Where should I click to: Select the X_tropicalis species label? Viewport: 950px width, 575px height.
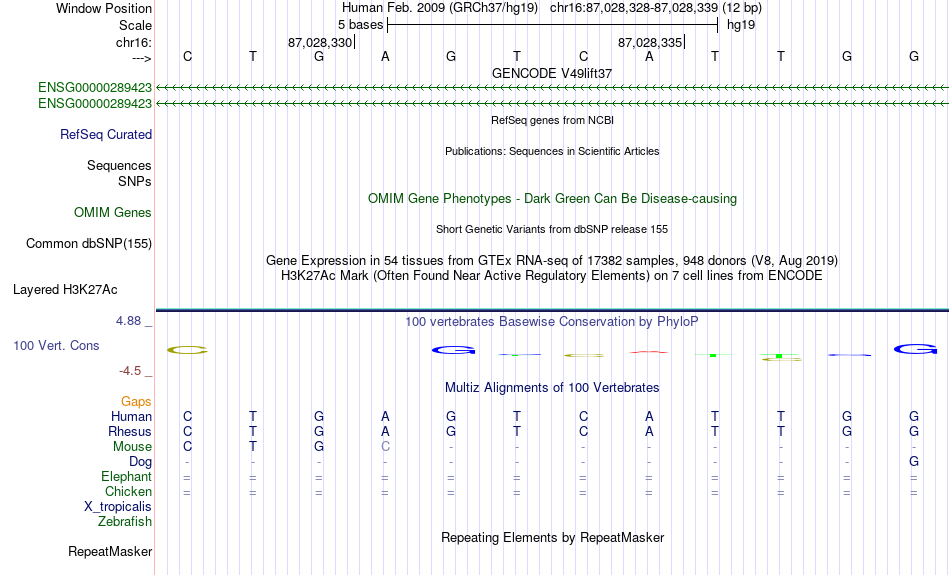pyautogui.click(x=118, y=507)
